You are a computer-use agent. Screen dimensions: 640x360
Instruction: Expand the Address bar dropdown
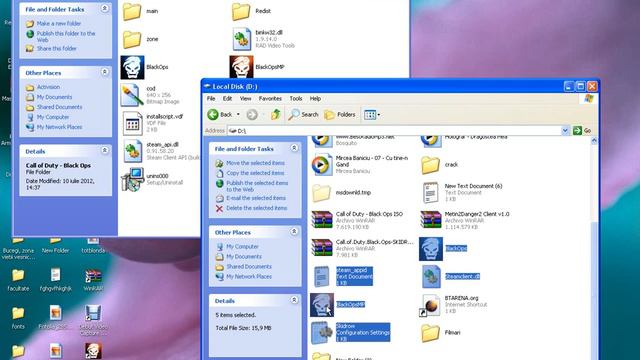point(565,131)
